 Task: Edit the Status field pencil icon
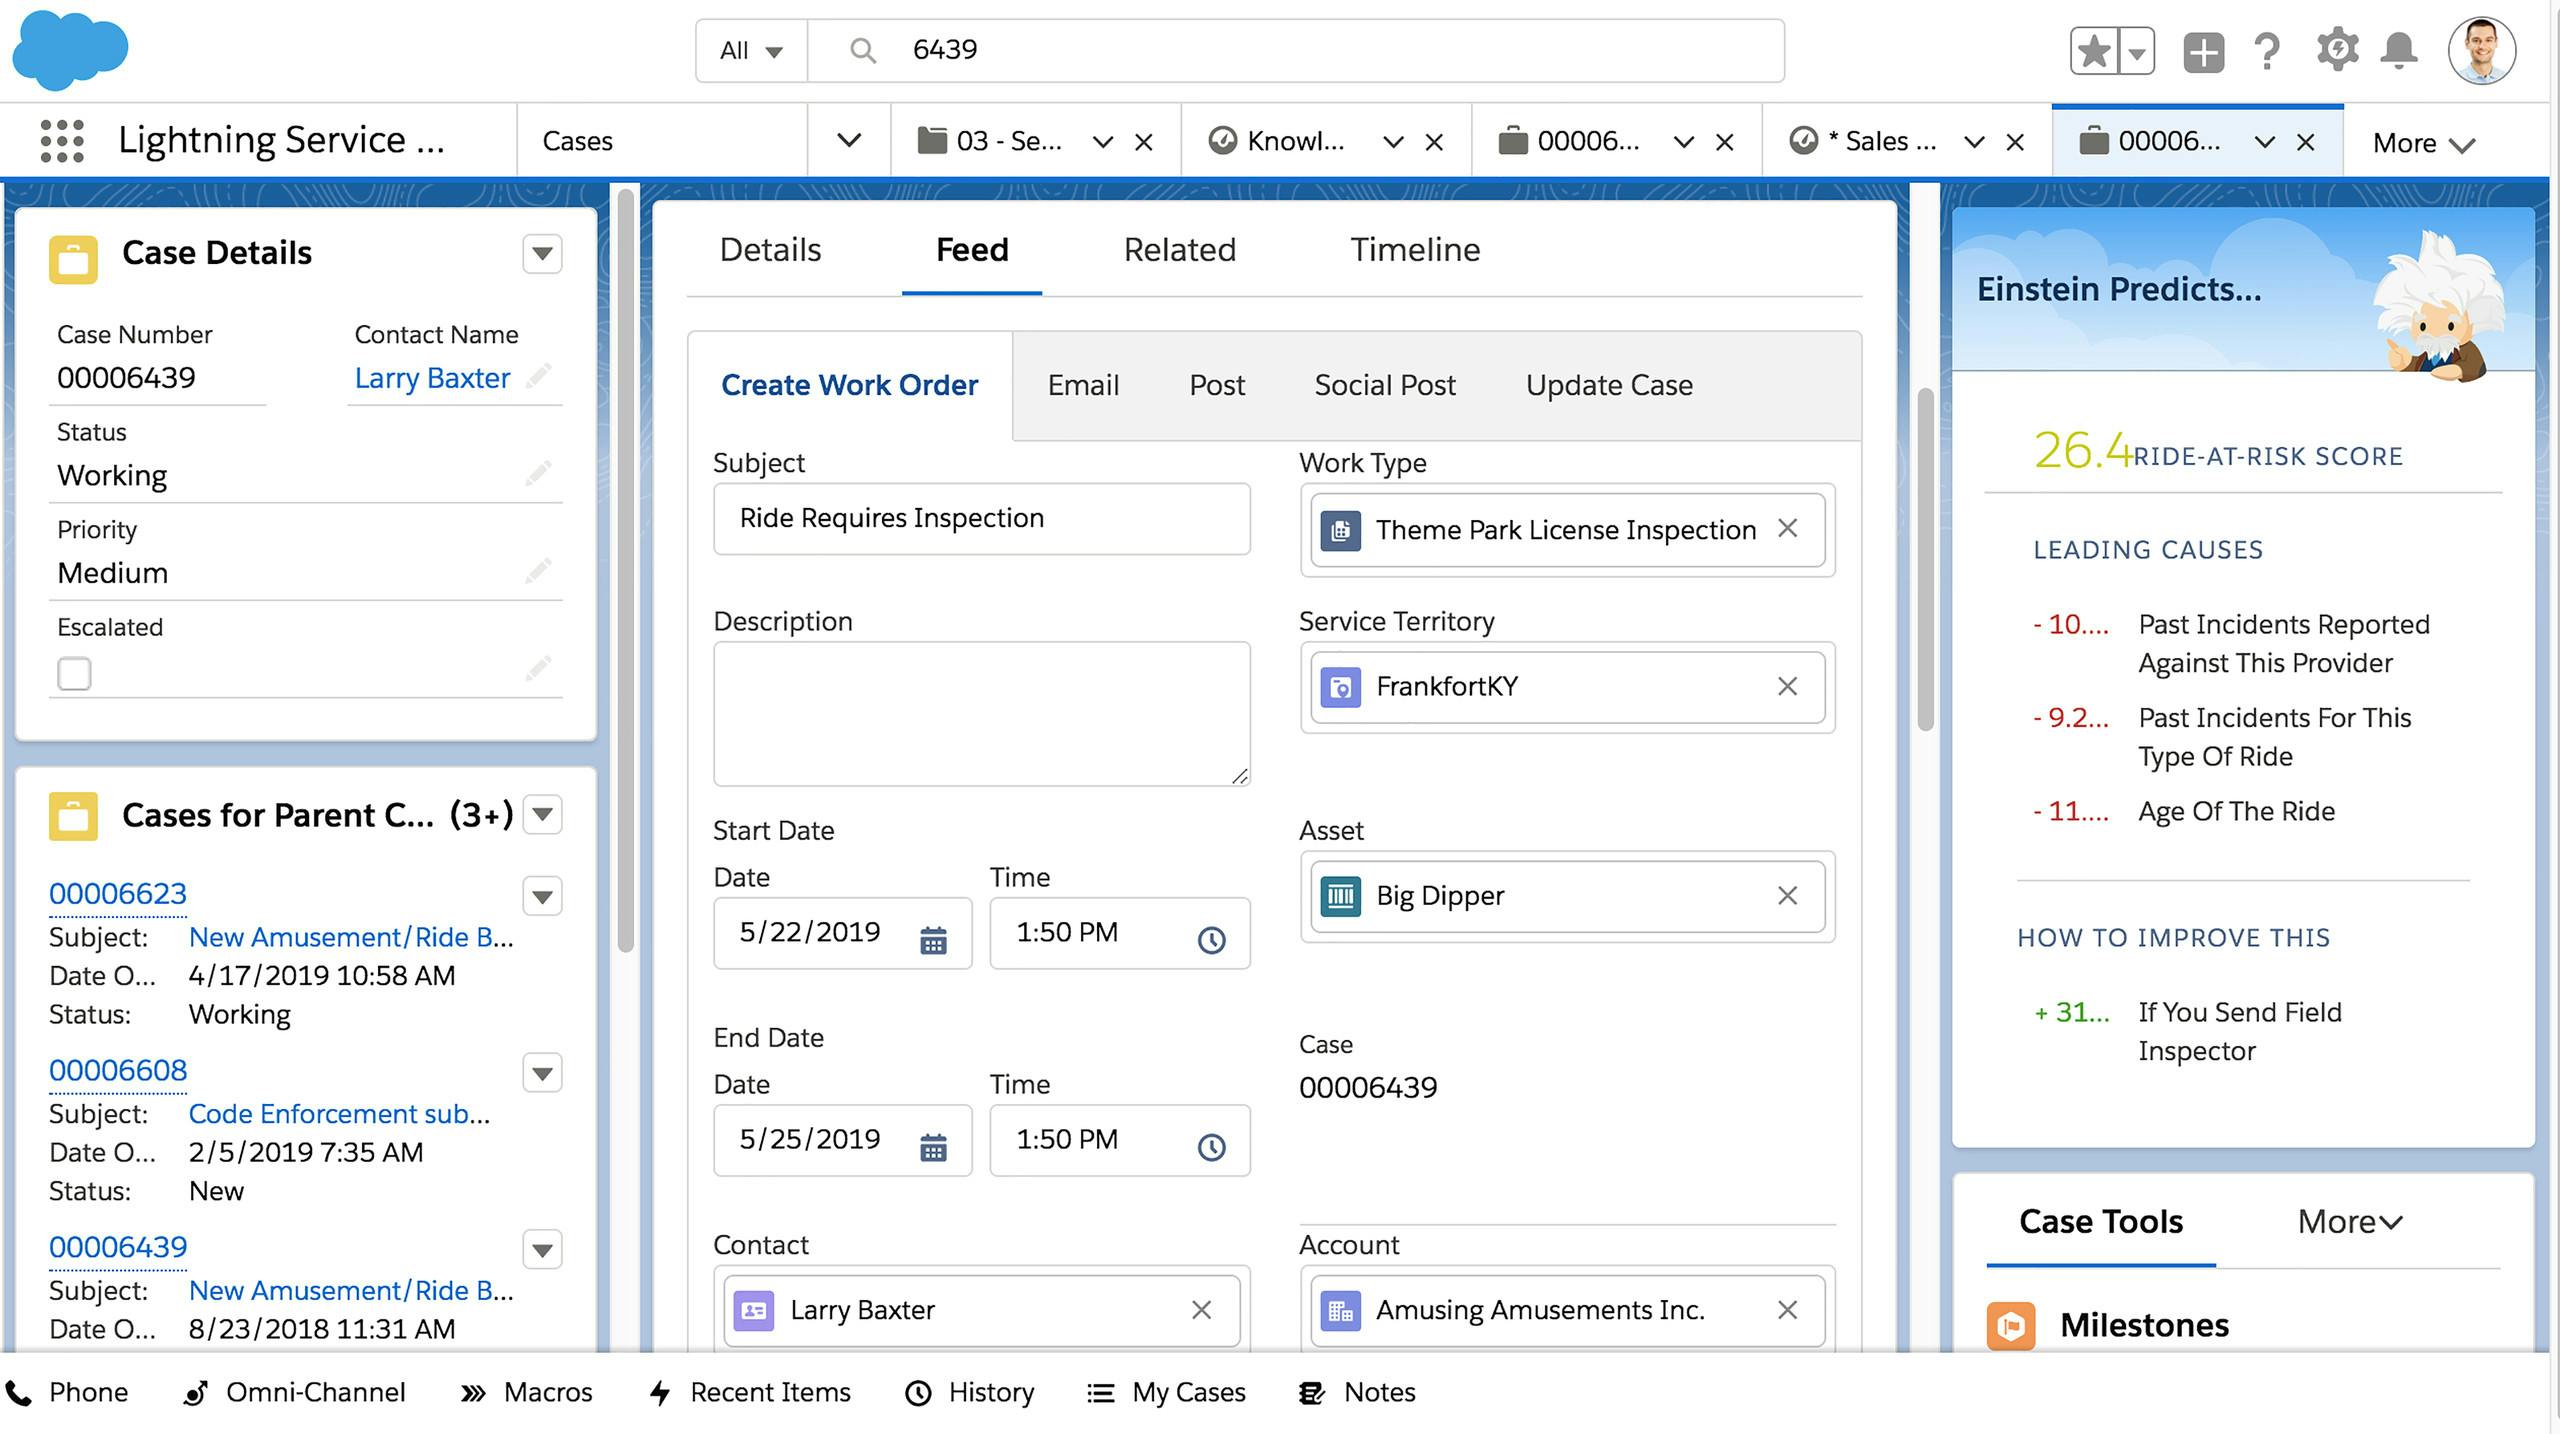[538, 473]
